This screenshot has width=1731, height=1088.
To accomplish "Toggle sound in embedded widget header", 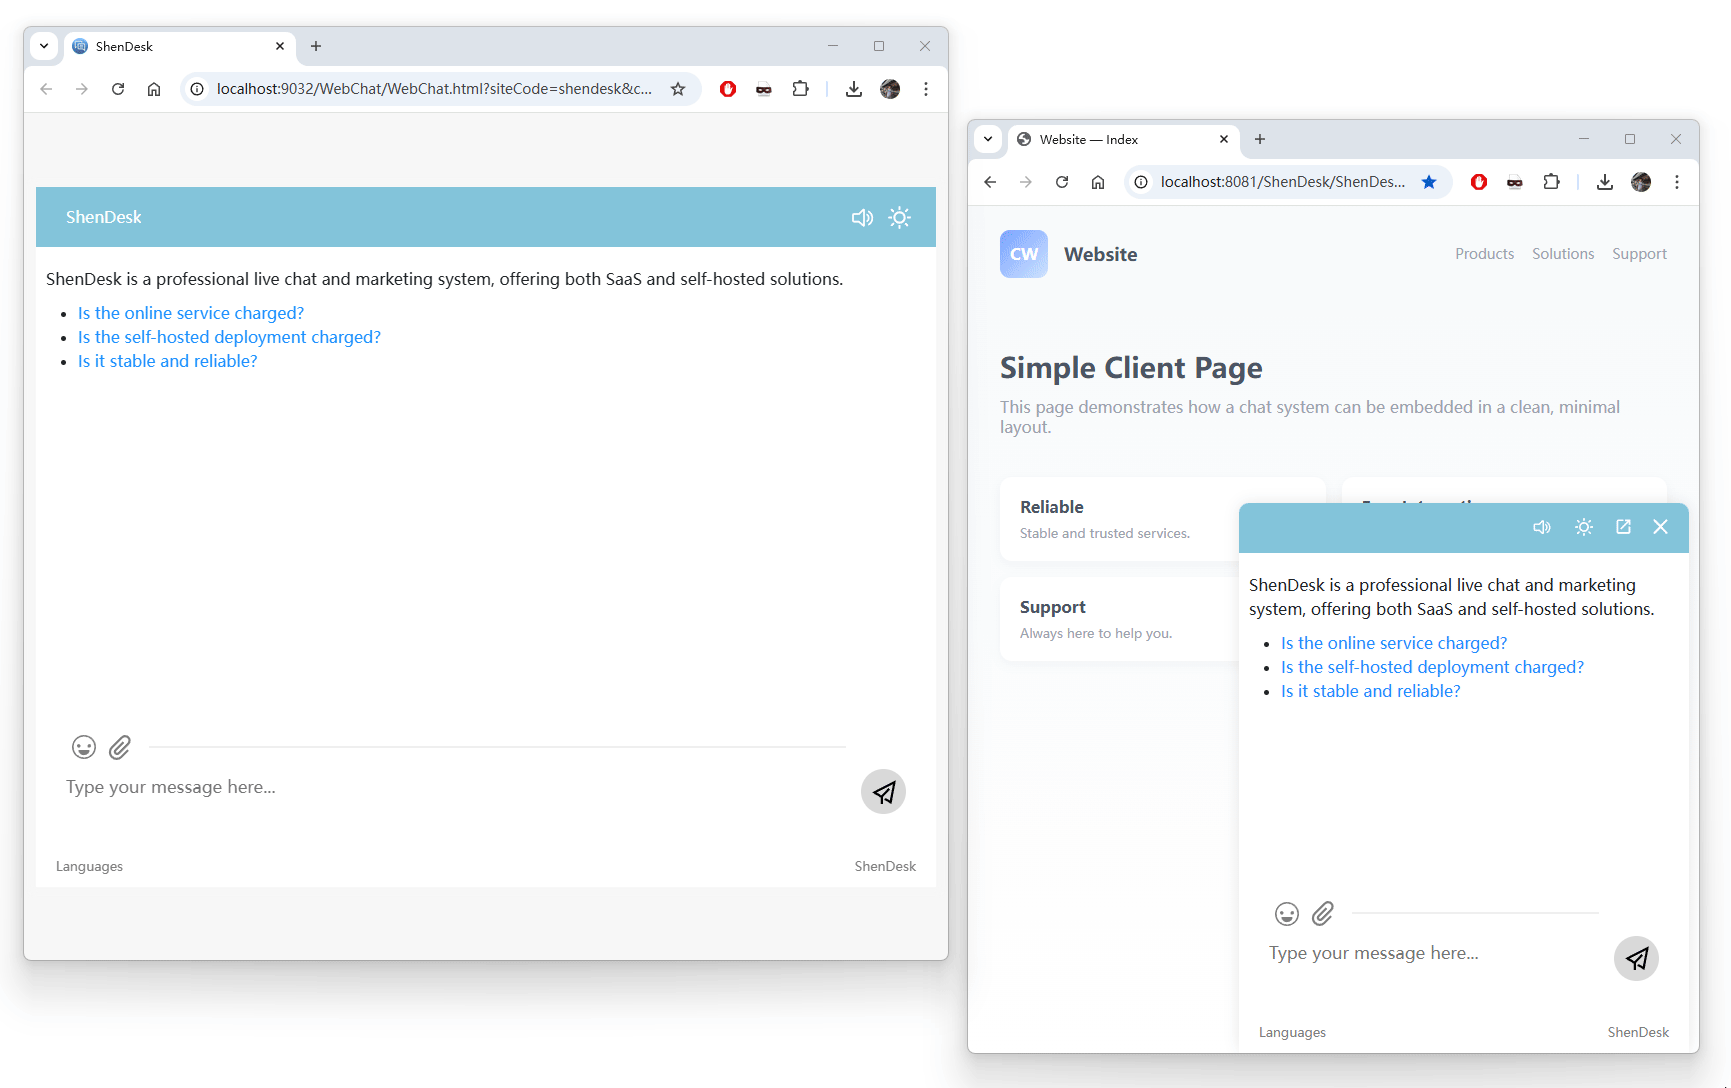I will pos(1542,527).
